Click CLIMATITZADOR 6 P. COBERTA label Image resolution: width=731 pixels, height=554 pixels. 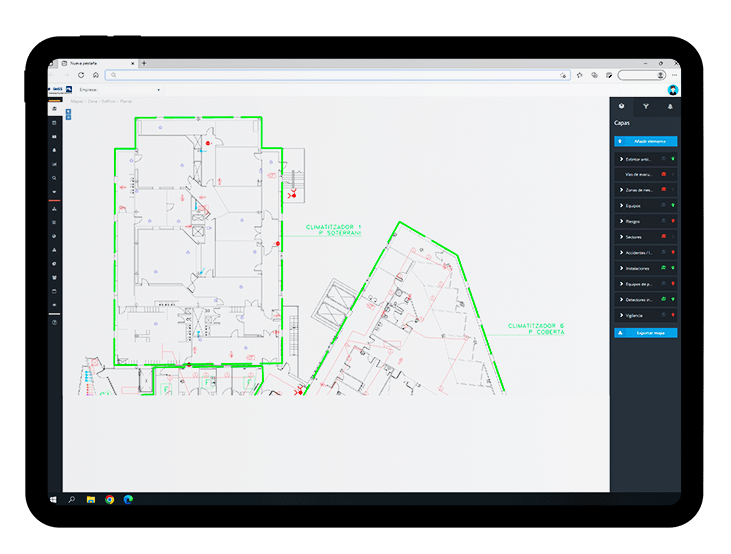(x=536, y=329)
